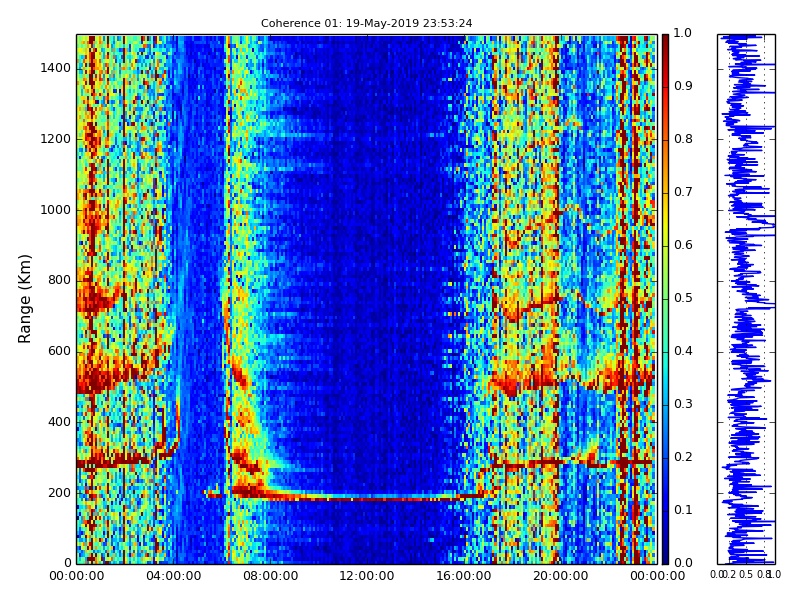Image resolution: width=800 pixels, height=600 pixels.
Task: Click the 1200 range tick label
Action: coord(56,139)
